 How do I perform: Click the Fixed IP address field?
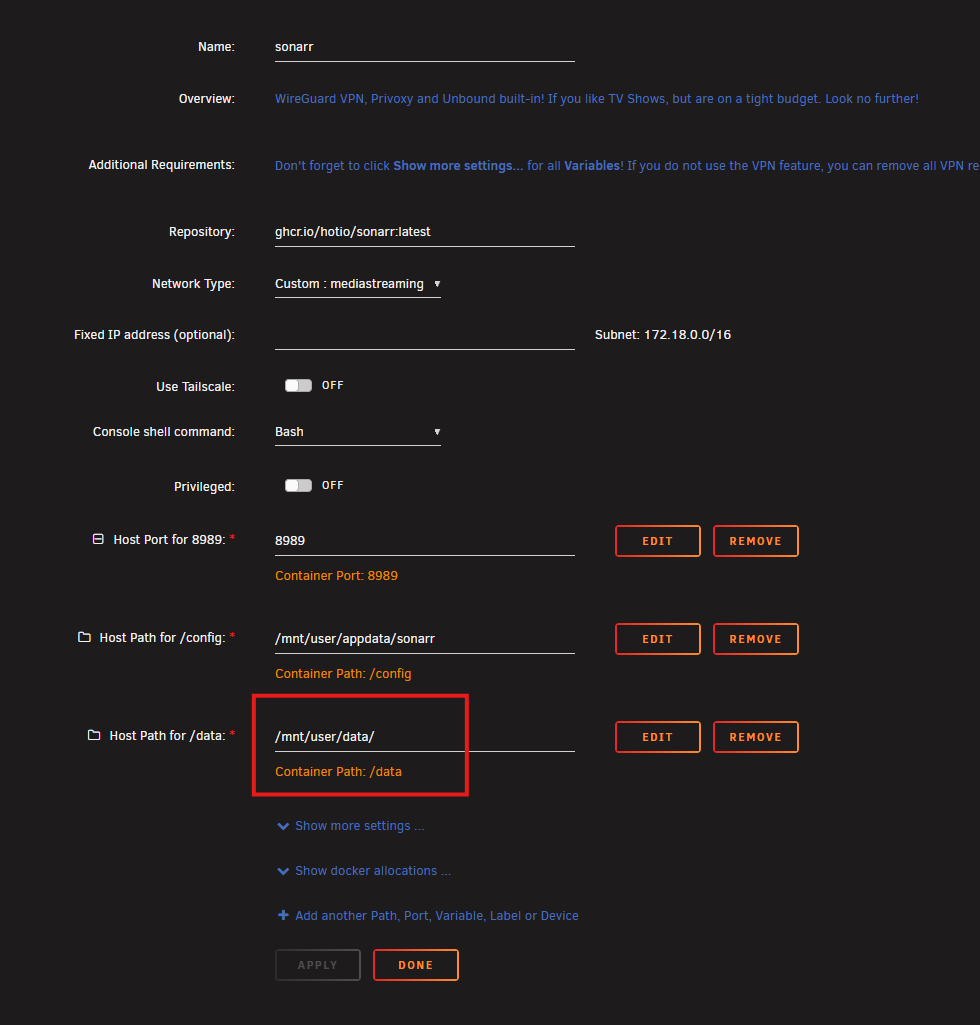pos(424,335)
